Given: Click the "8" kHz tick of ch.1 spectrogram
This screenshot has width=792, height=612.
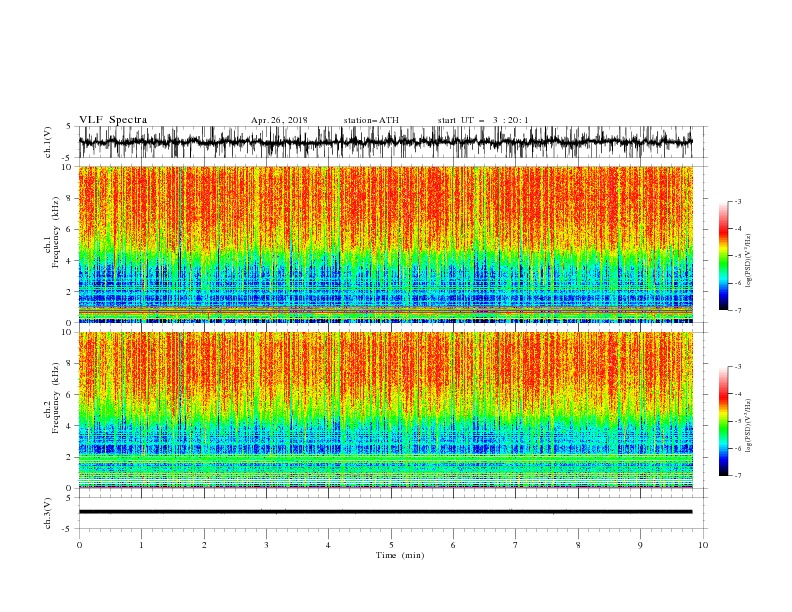Looking at the screenshot, I should 70,198.
